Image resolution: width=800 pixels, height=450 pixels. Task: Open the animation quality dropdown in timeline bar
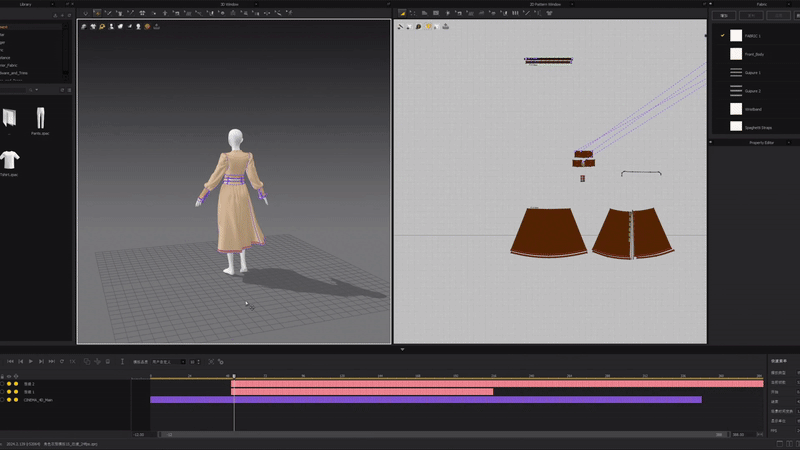point(168,362)
